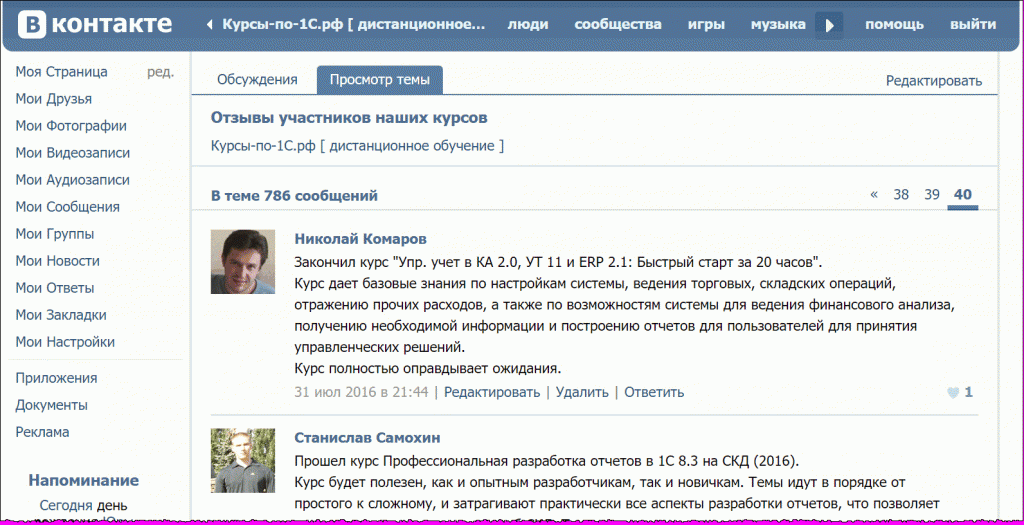Screen dimensions: 1024x525
Task: Click the like count 1 on Комаров's post
Action: pyautogui.click(x=968, y=392)
